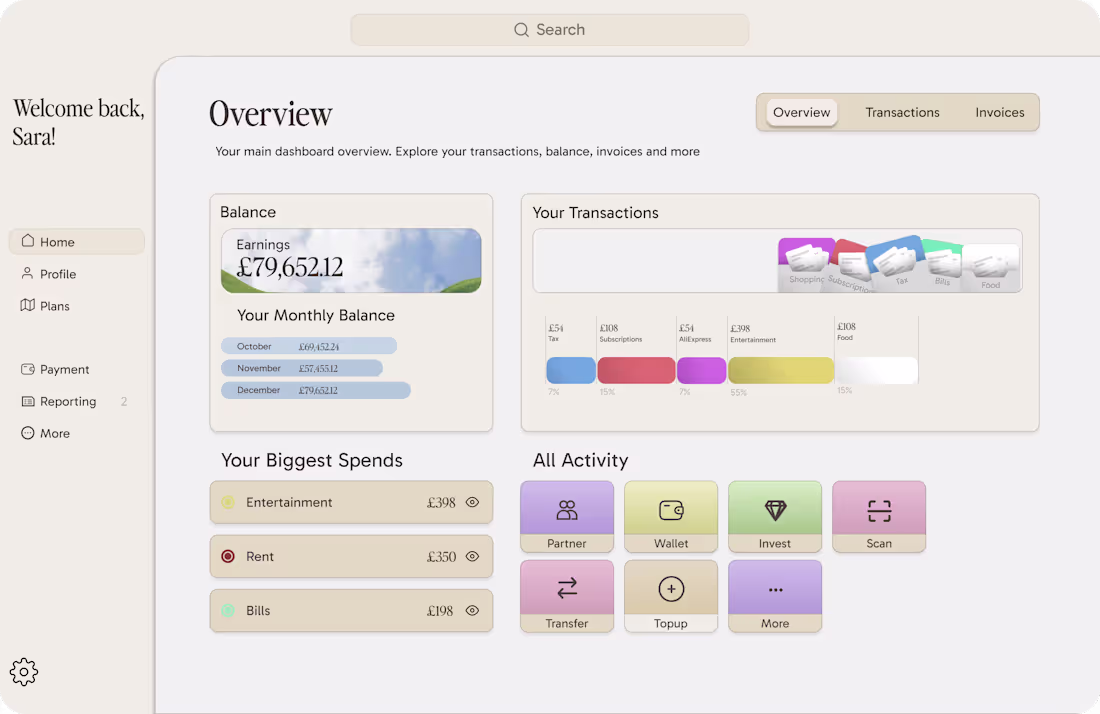The width and height of the screenshot is (1100, 714).
Task: Click inside the Search field
Action: click(549, 29)
